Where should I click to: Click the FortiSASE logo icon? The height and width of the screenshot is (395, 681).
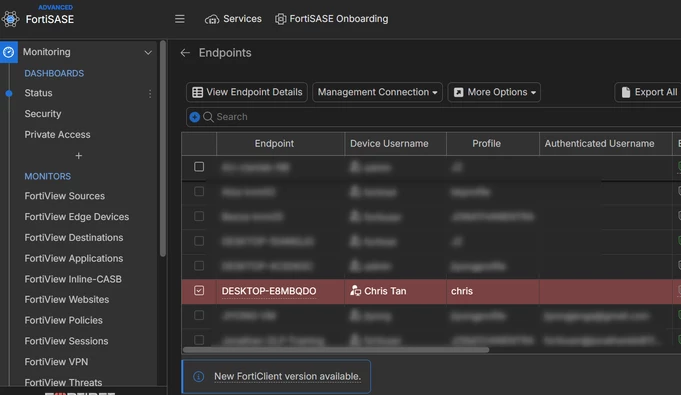(10, 19)
